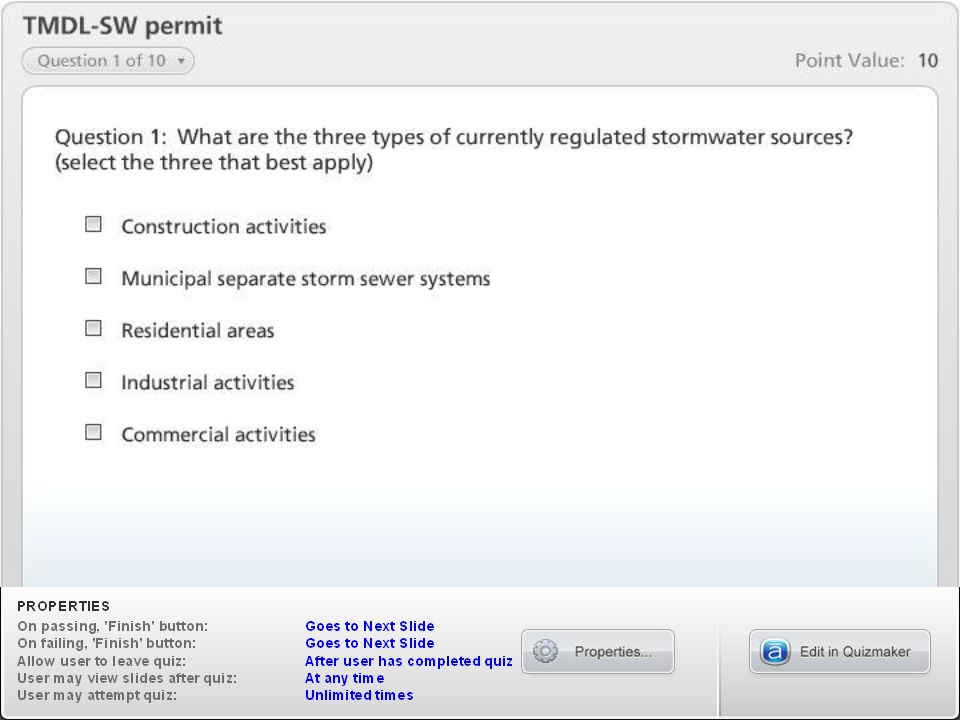Tick Municipal separate storm sewer systems checkbox
Screen dimensions: 960x720
(x=93, y=276)
